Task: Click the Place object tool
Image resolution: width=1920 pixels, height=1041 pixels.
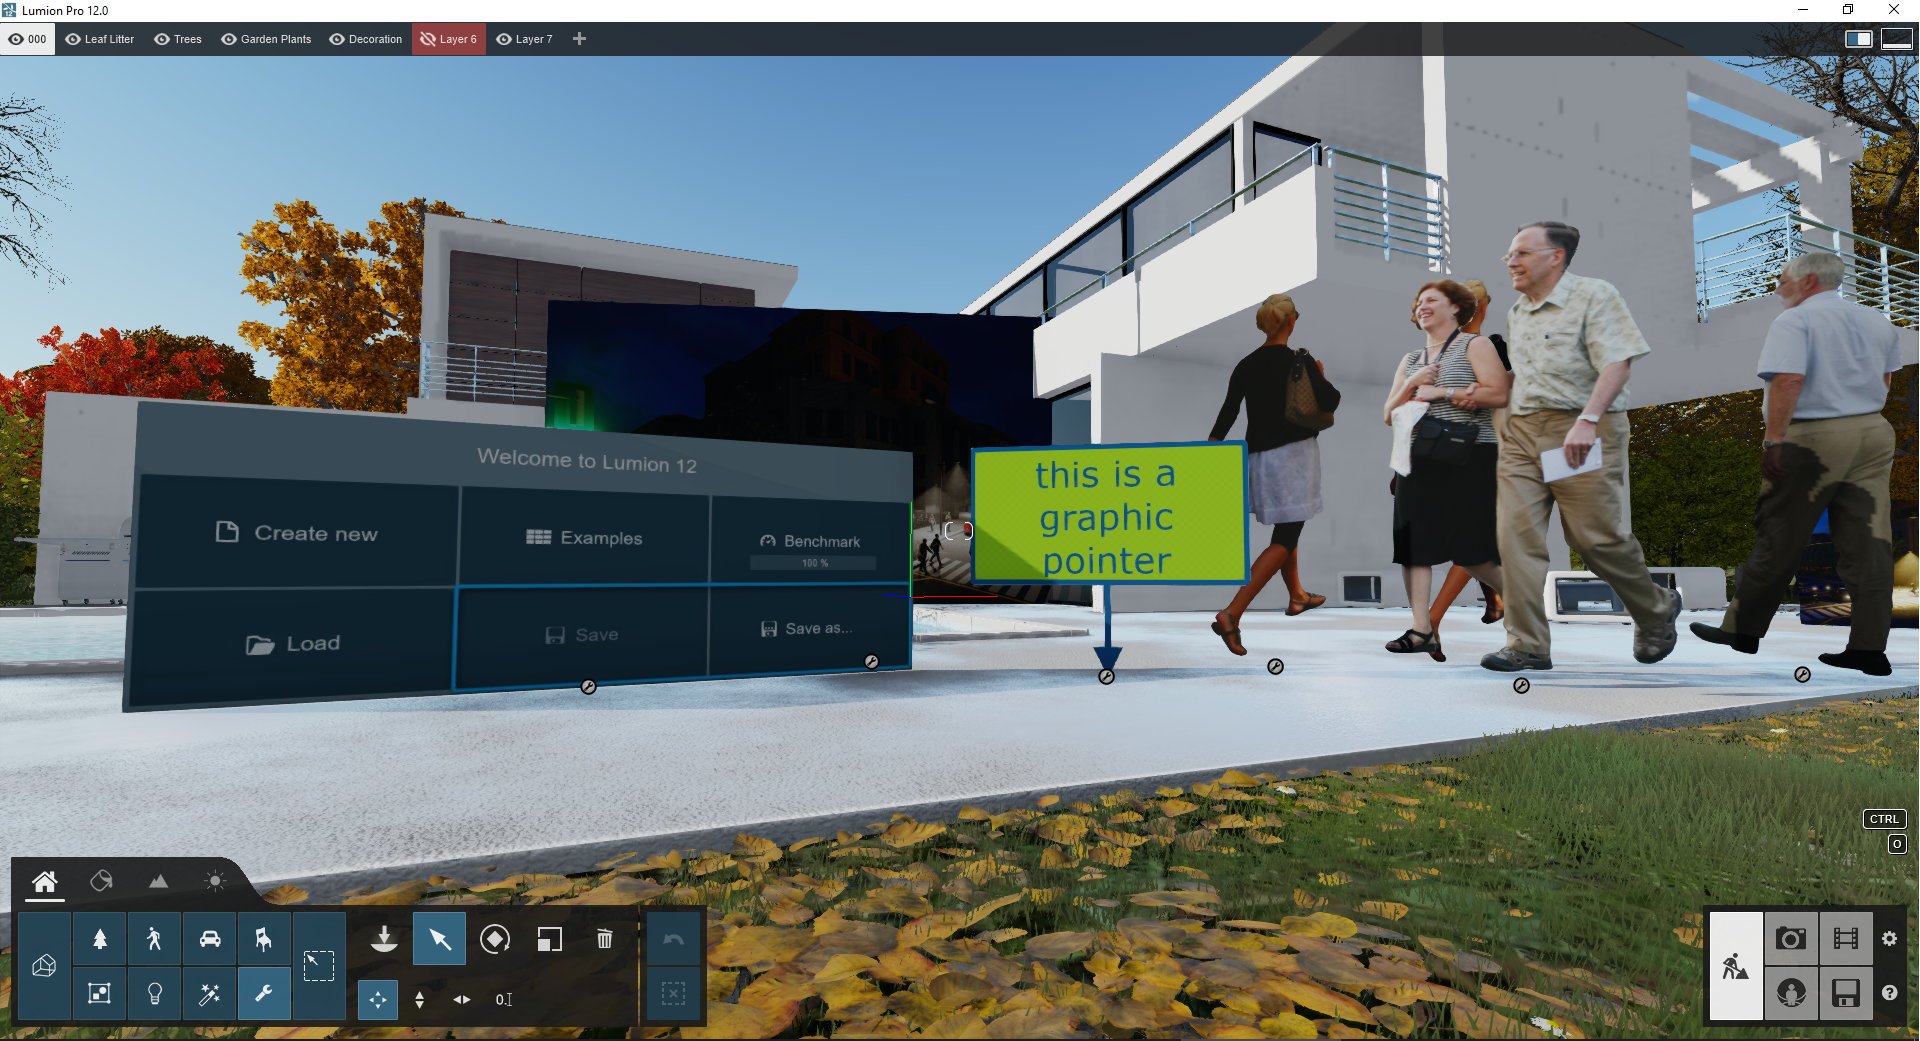Action: point(384,939)
